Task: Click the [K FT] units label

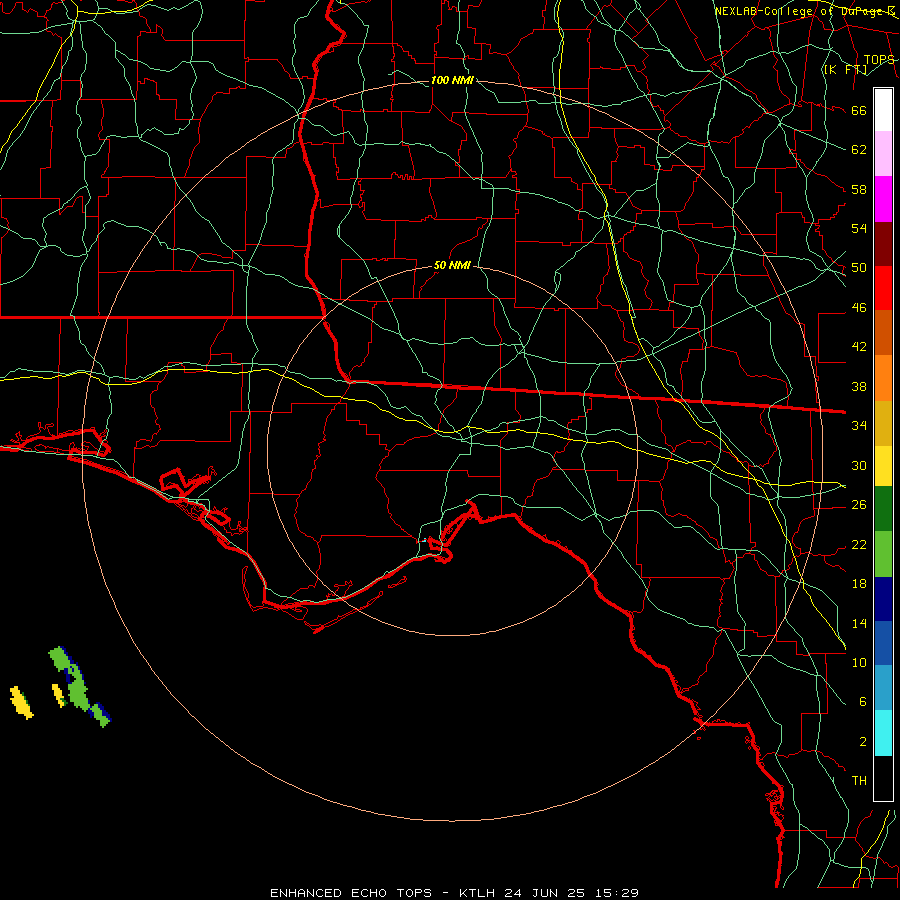Action: pos(845,70)
